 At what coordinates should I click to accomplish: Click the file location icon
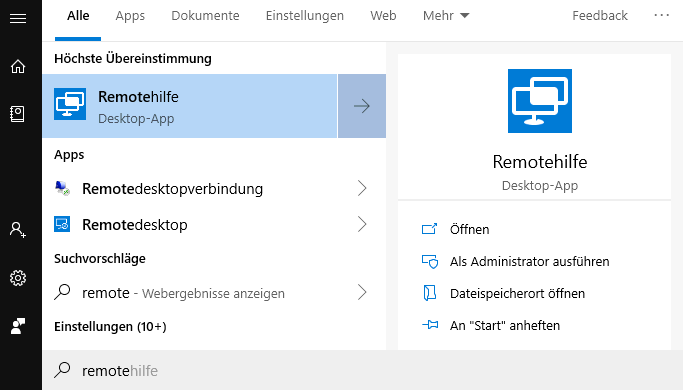429,293
